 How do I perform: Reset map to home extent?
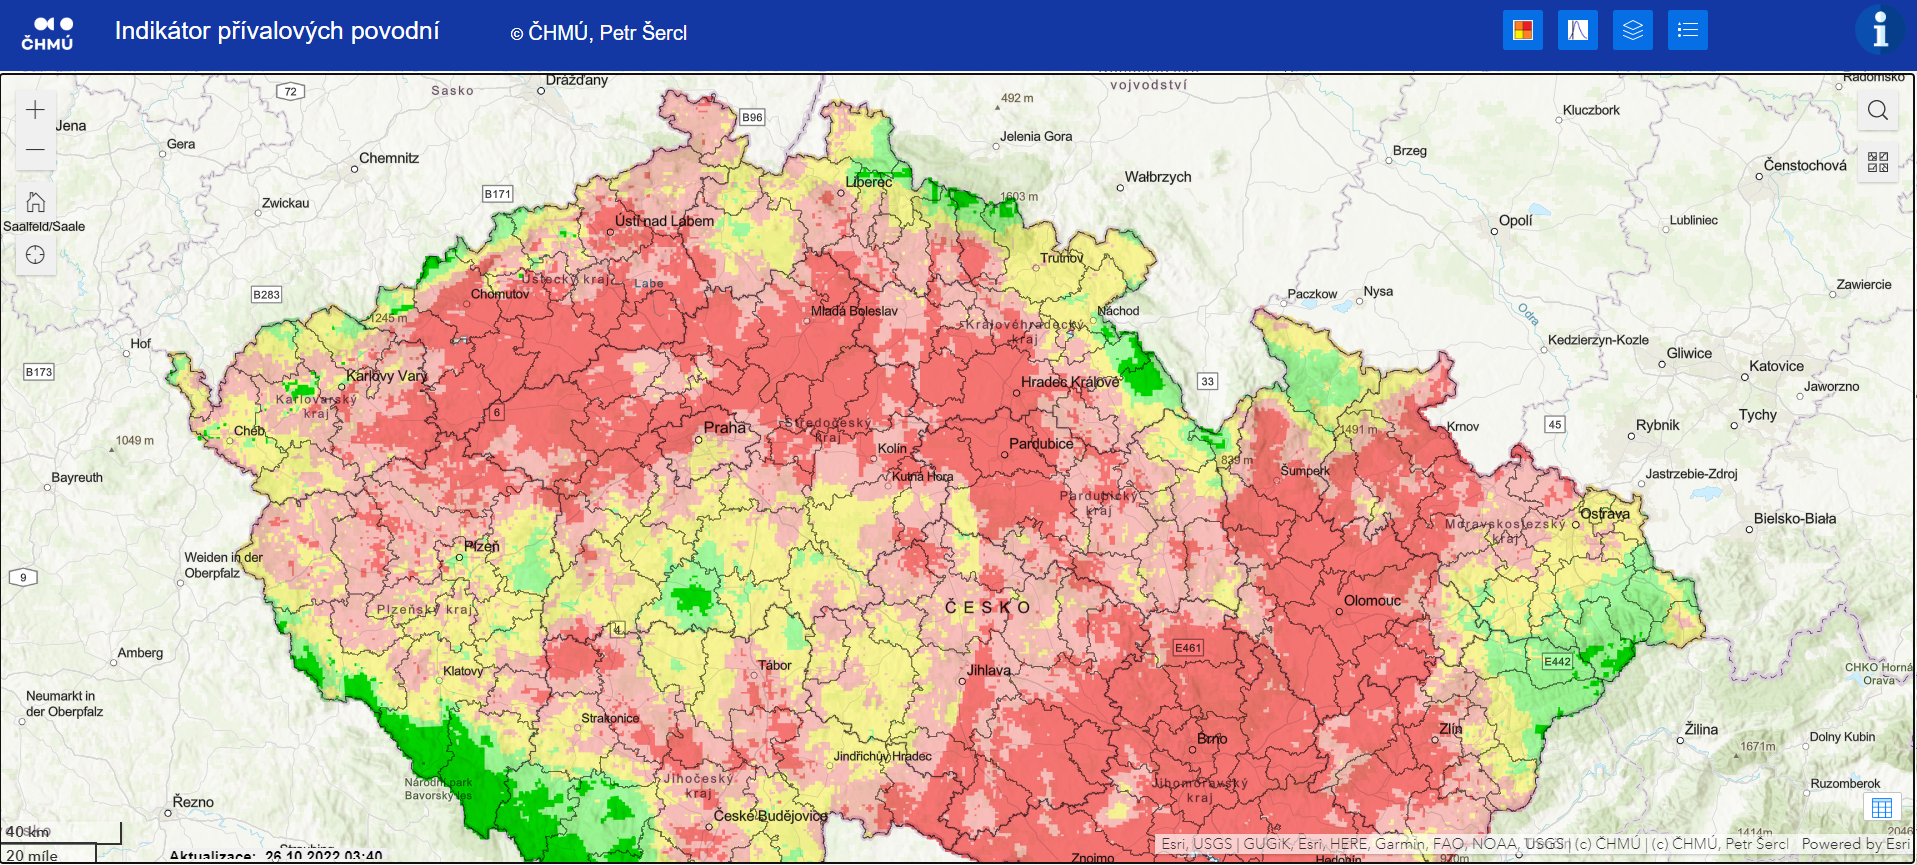point(35,203)
